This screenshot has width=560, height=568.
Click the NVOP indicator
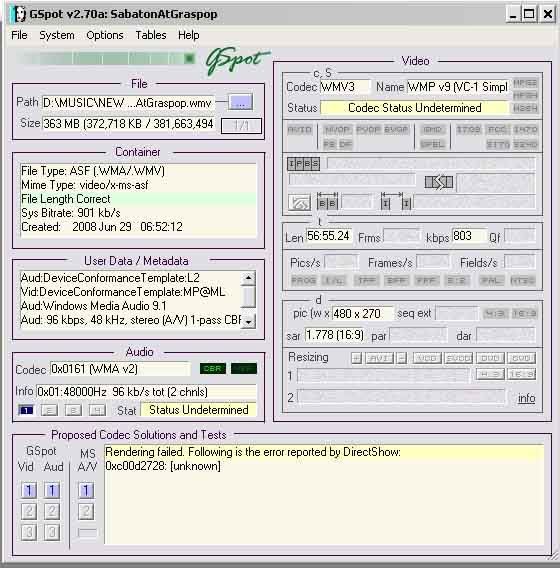pos(337,130)
